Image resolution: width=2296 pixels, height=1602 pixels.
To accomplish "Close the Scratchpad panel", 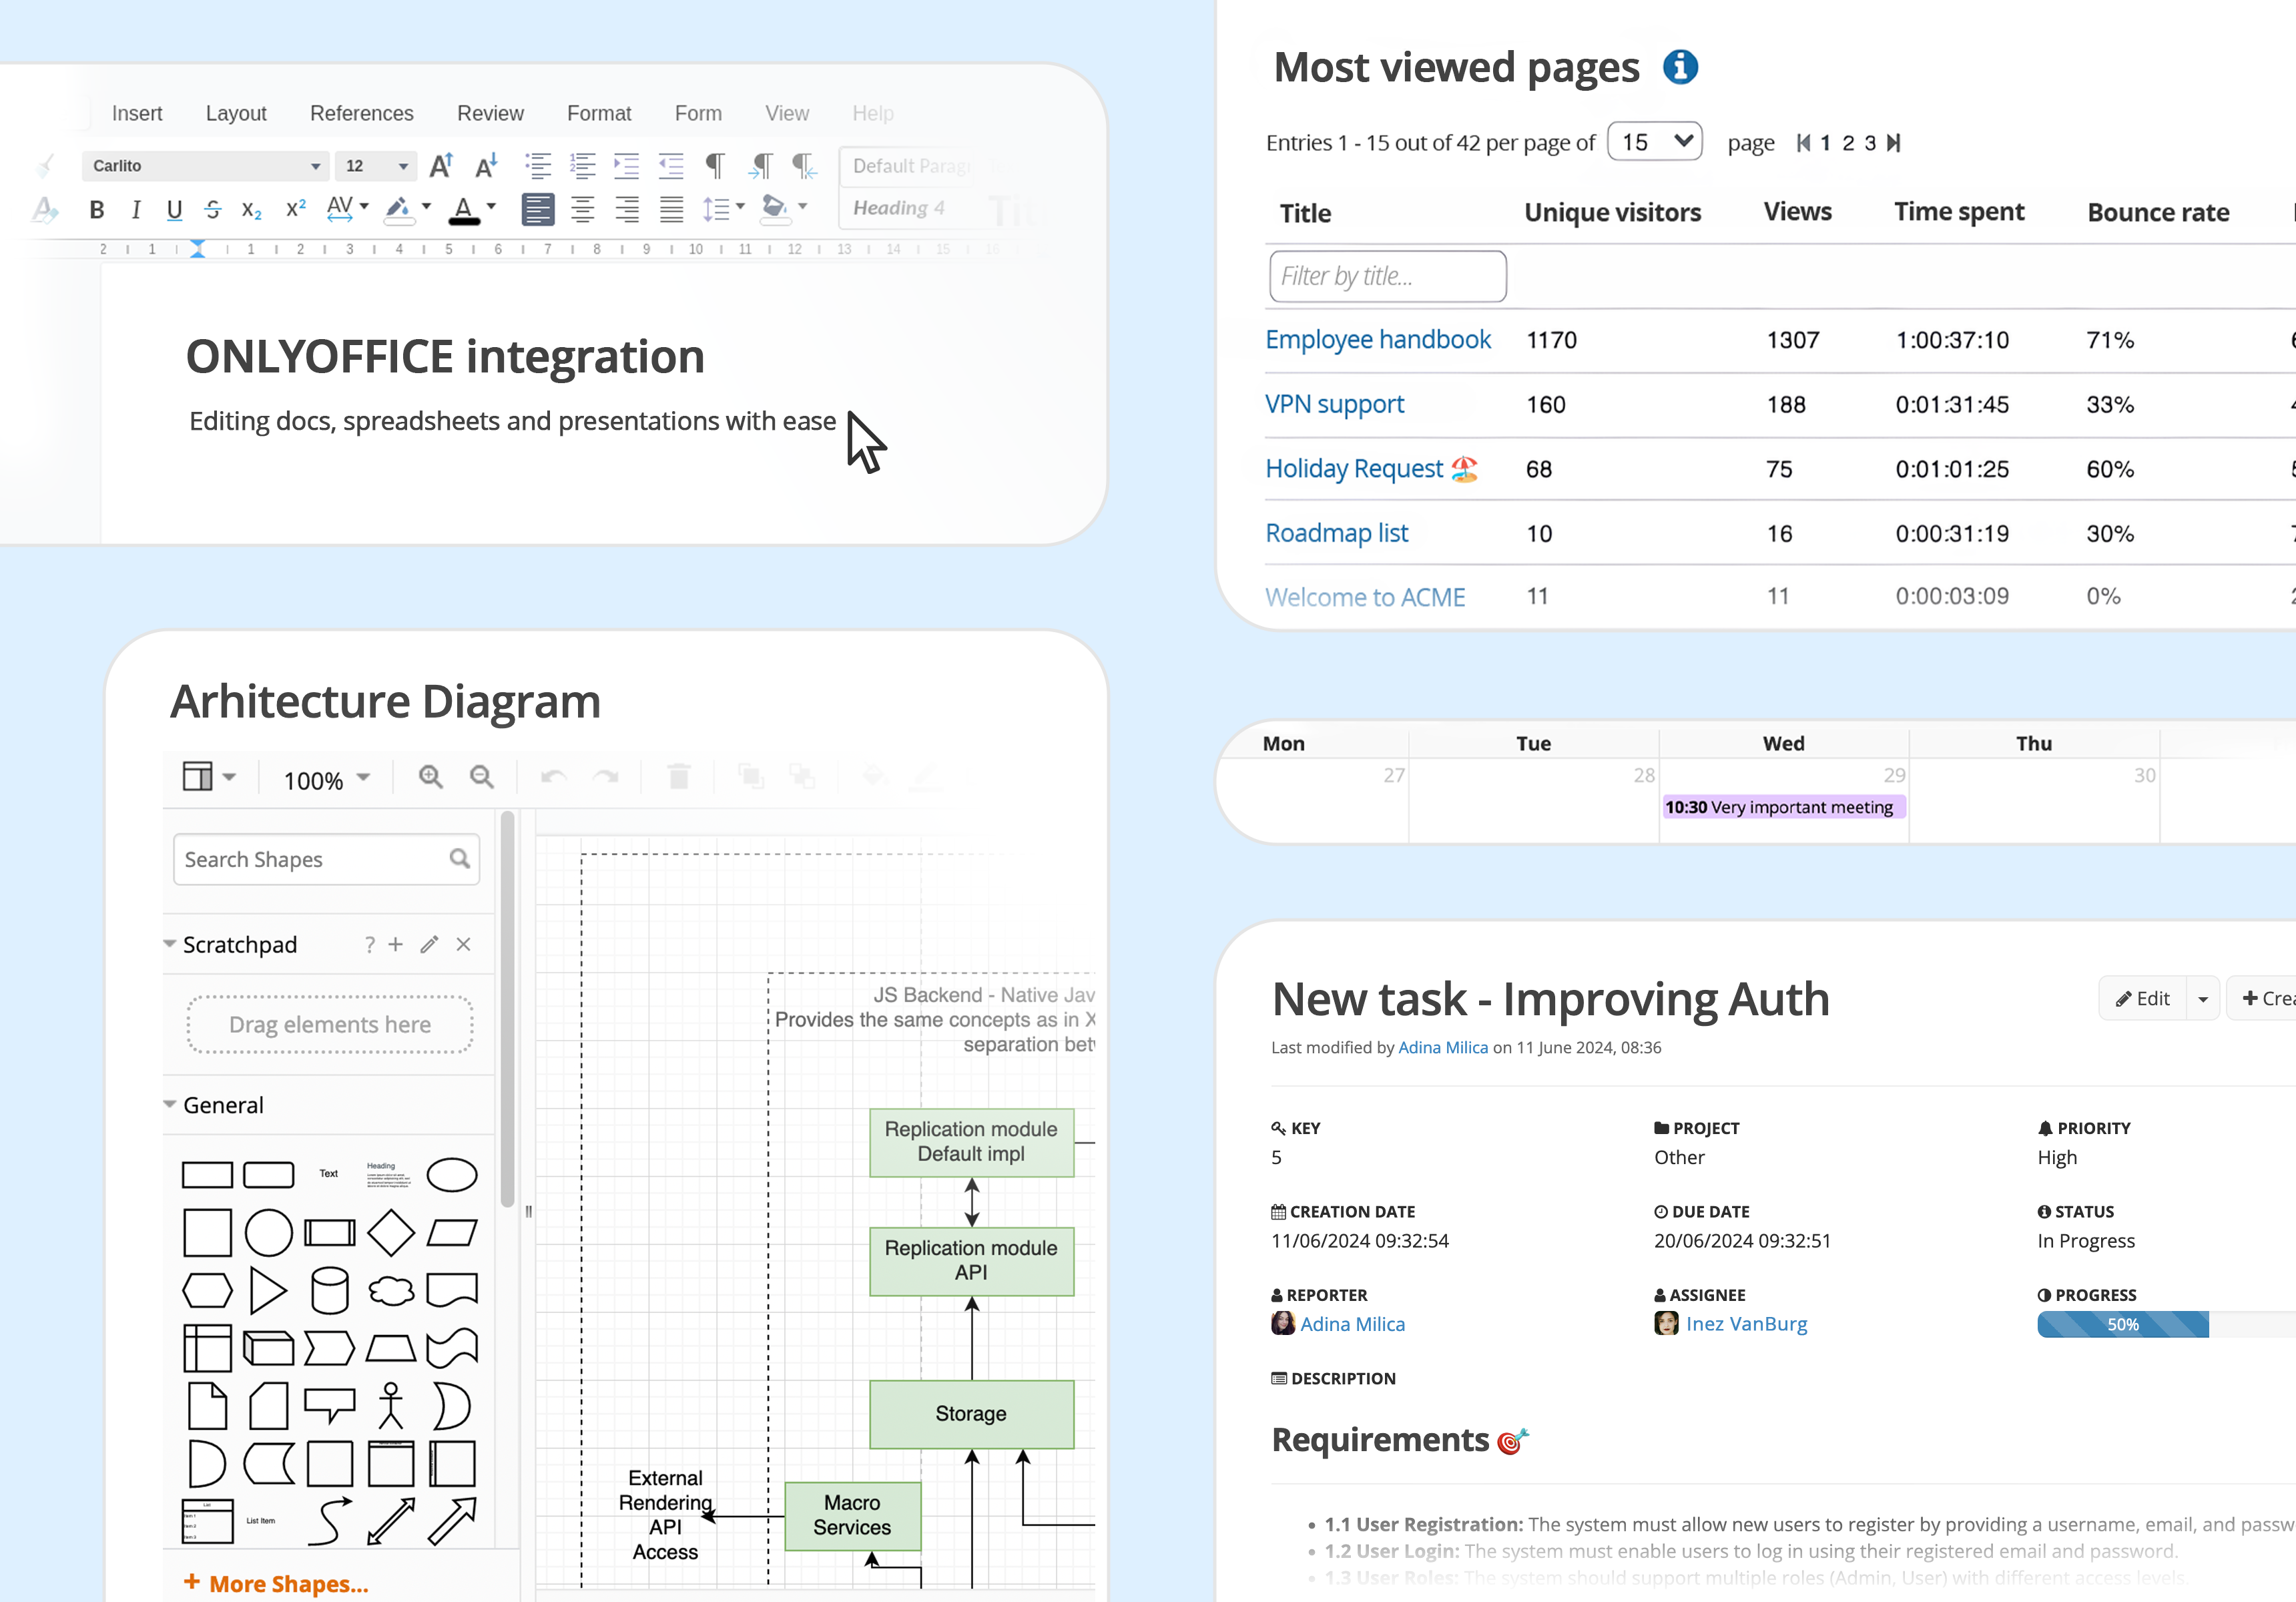I will tap(463, 945).
